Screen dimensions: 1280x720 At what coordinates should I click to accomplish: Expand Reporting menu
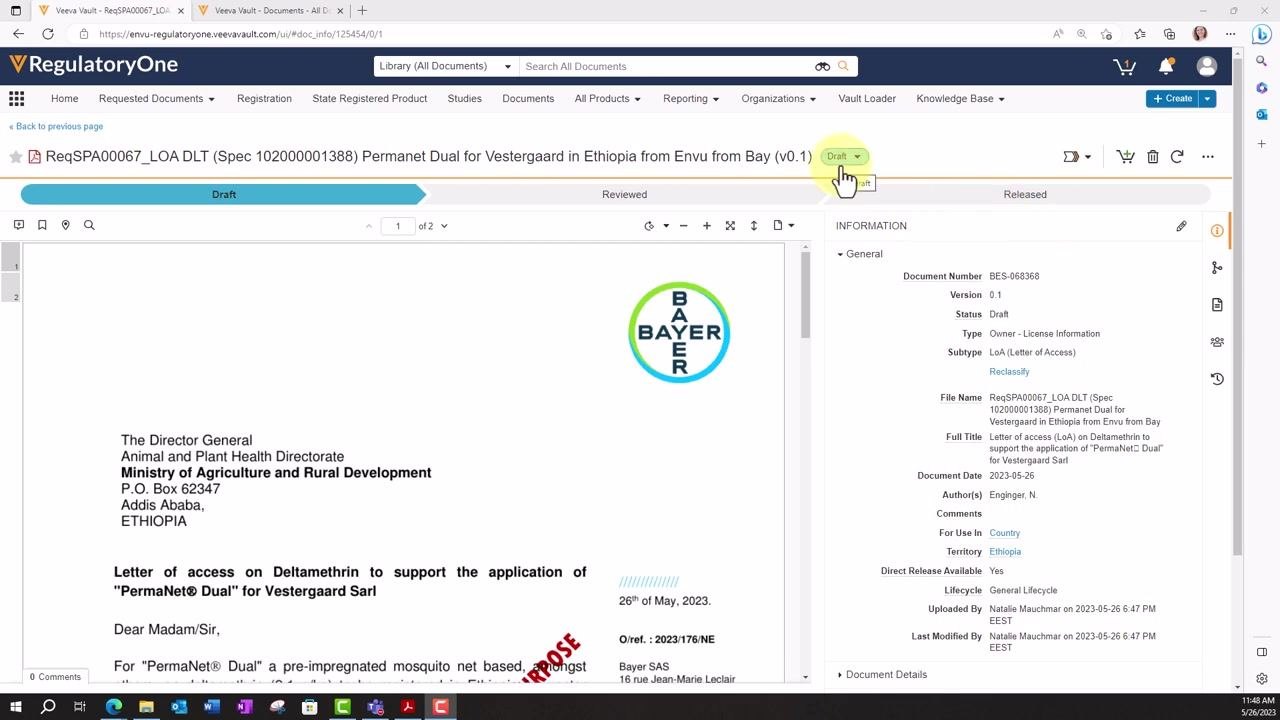692,98
